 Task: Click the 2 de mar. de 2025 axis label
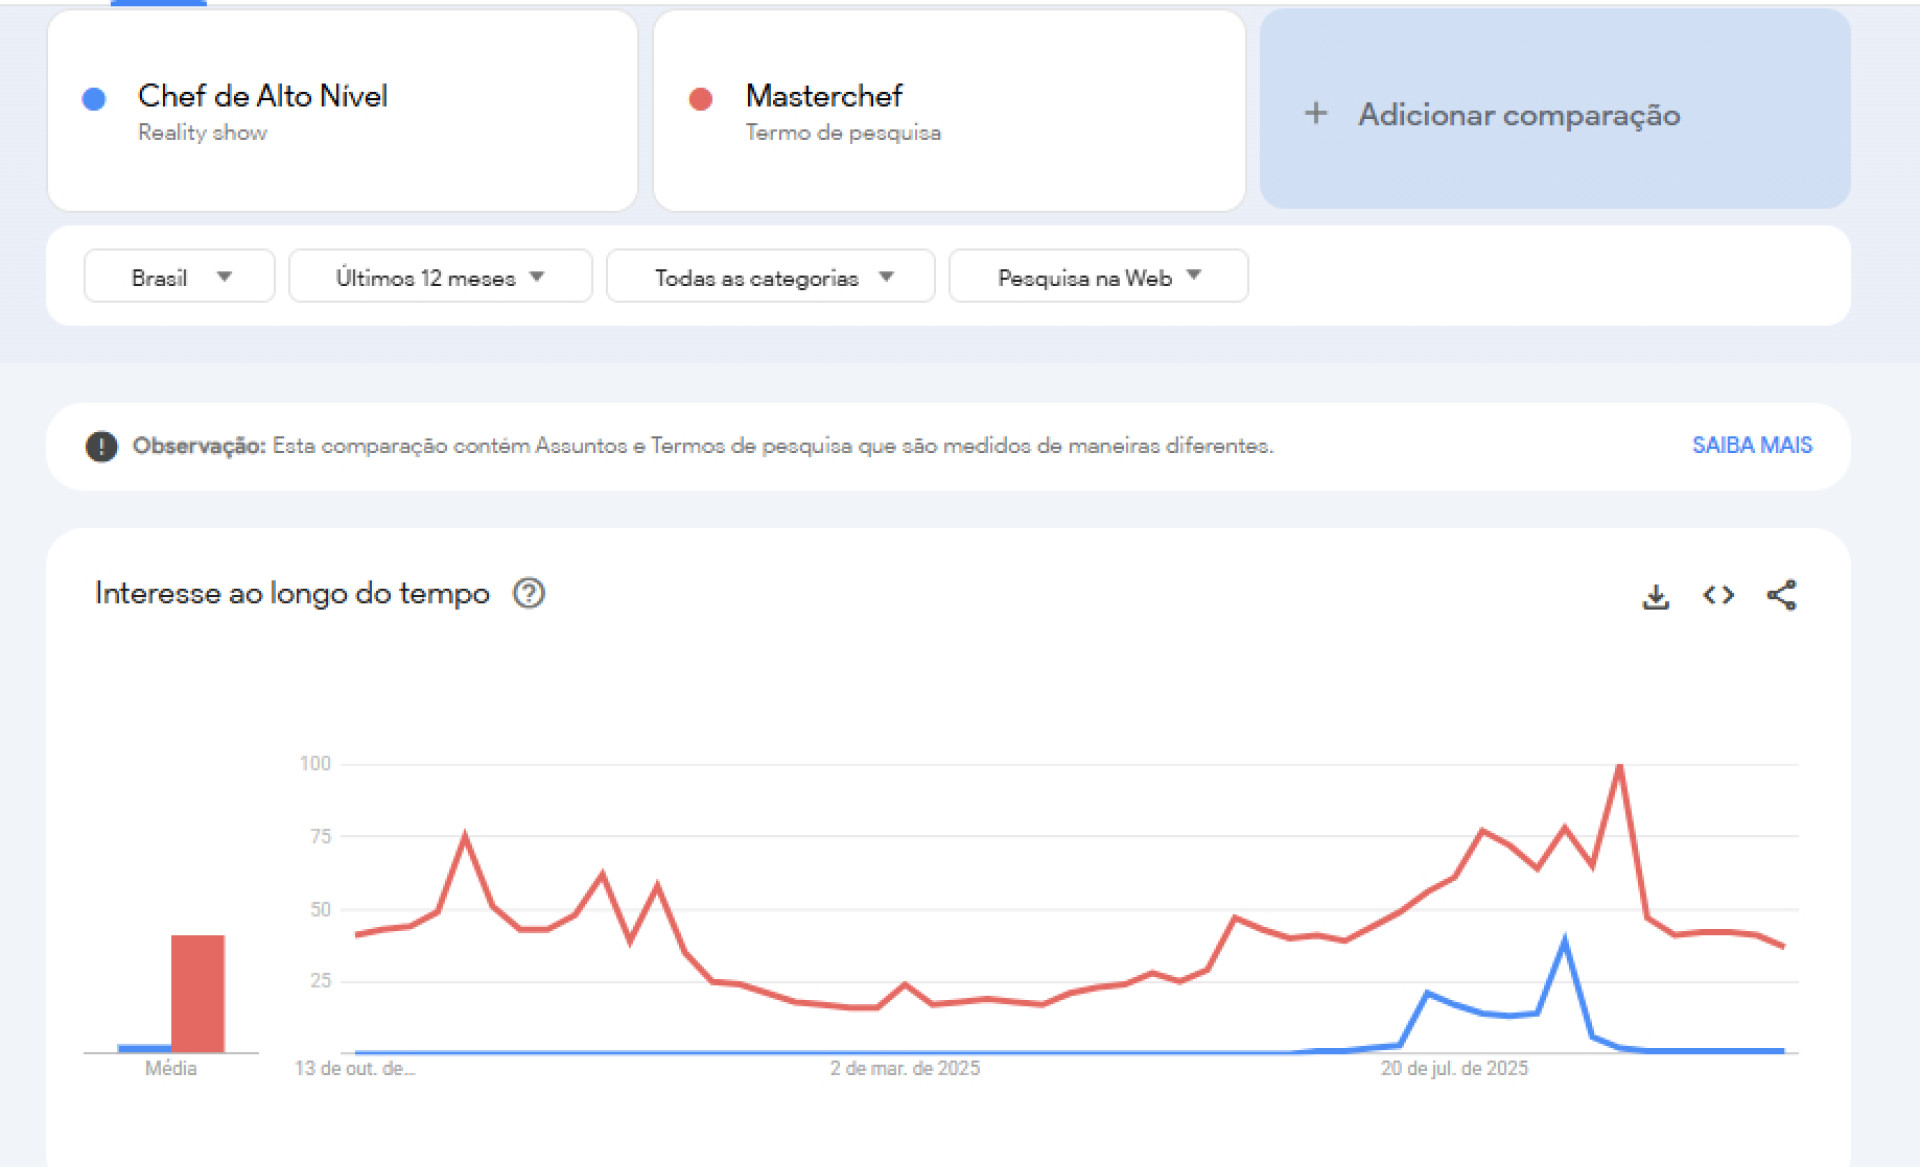904,1068
